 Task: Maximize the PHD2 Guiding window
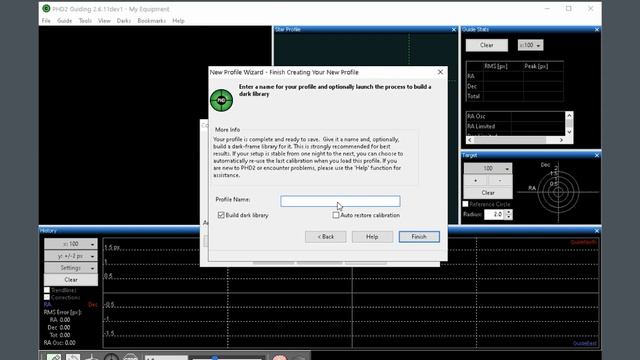(569, 9)
